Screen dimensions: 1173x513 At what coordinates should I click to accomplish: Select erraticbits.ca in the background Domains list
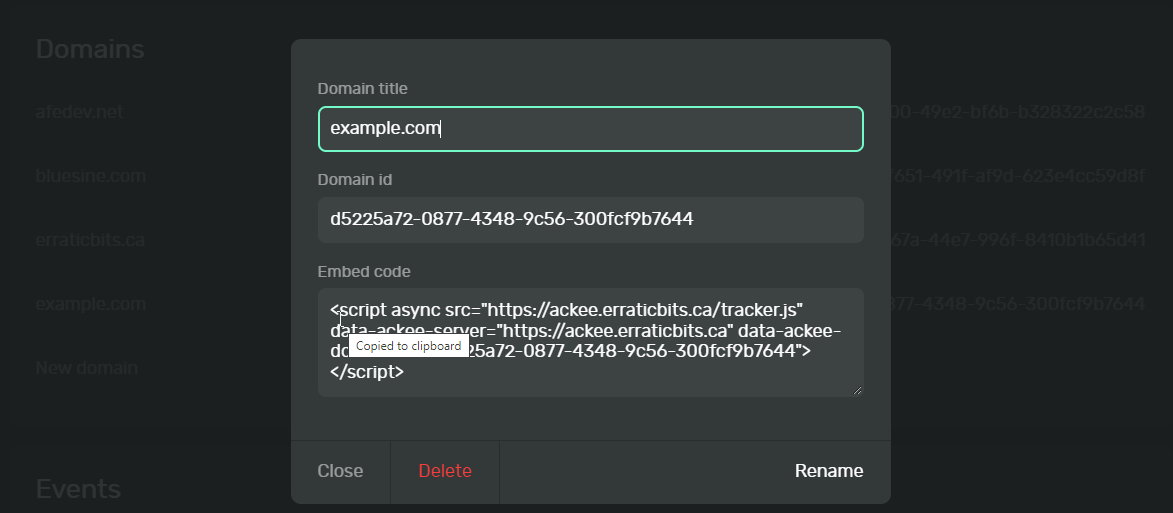91,240
